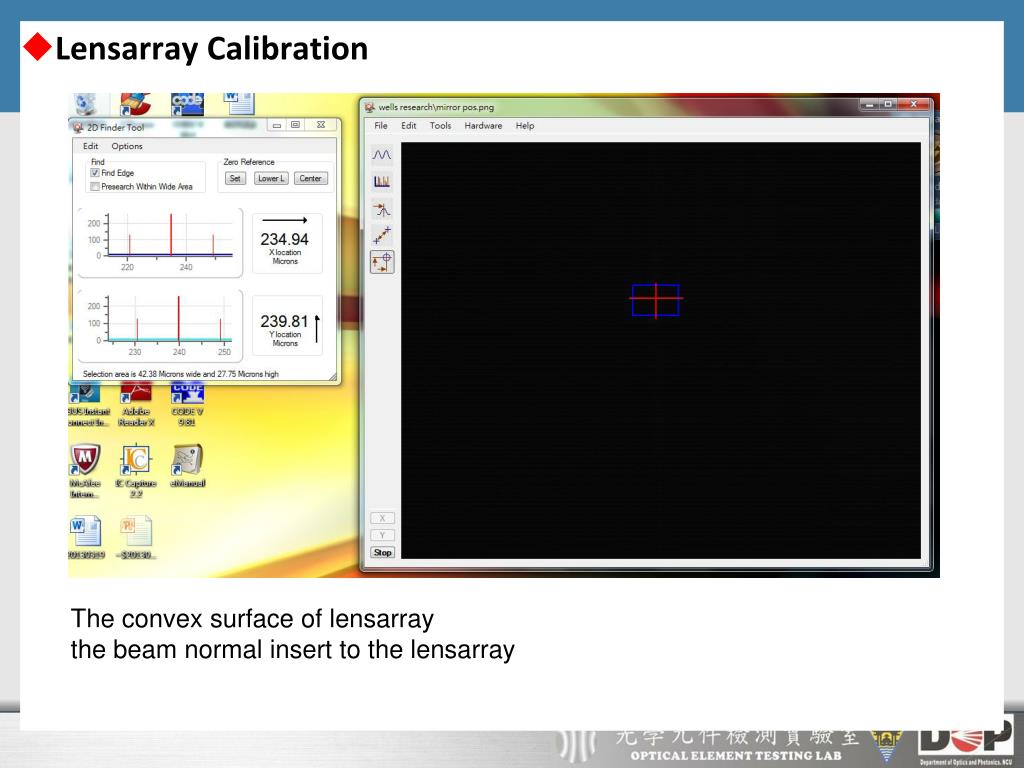Open the Hardware menu
1024x768 pixels.
click(x=483, y=125)
